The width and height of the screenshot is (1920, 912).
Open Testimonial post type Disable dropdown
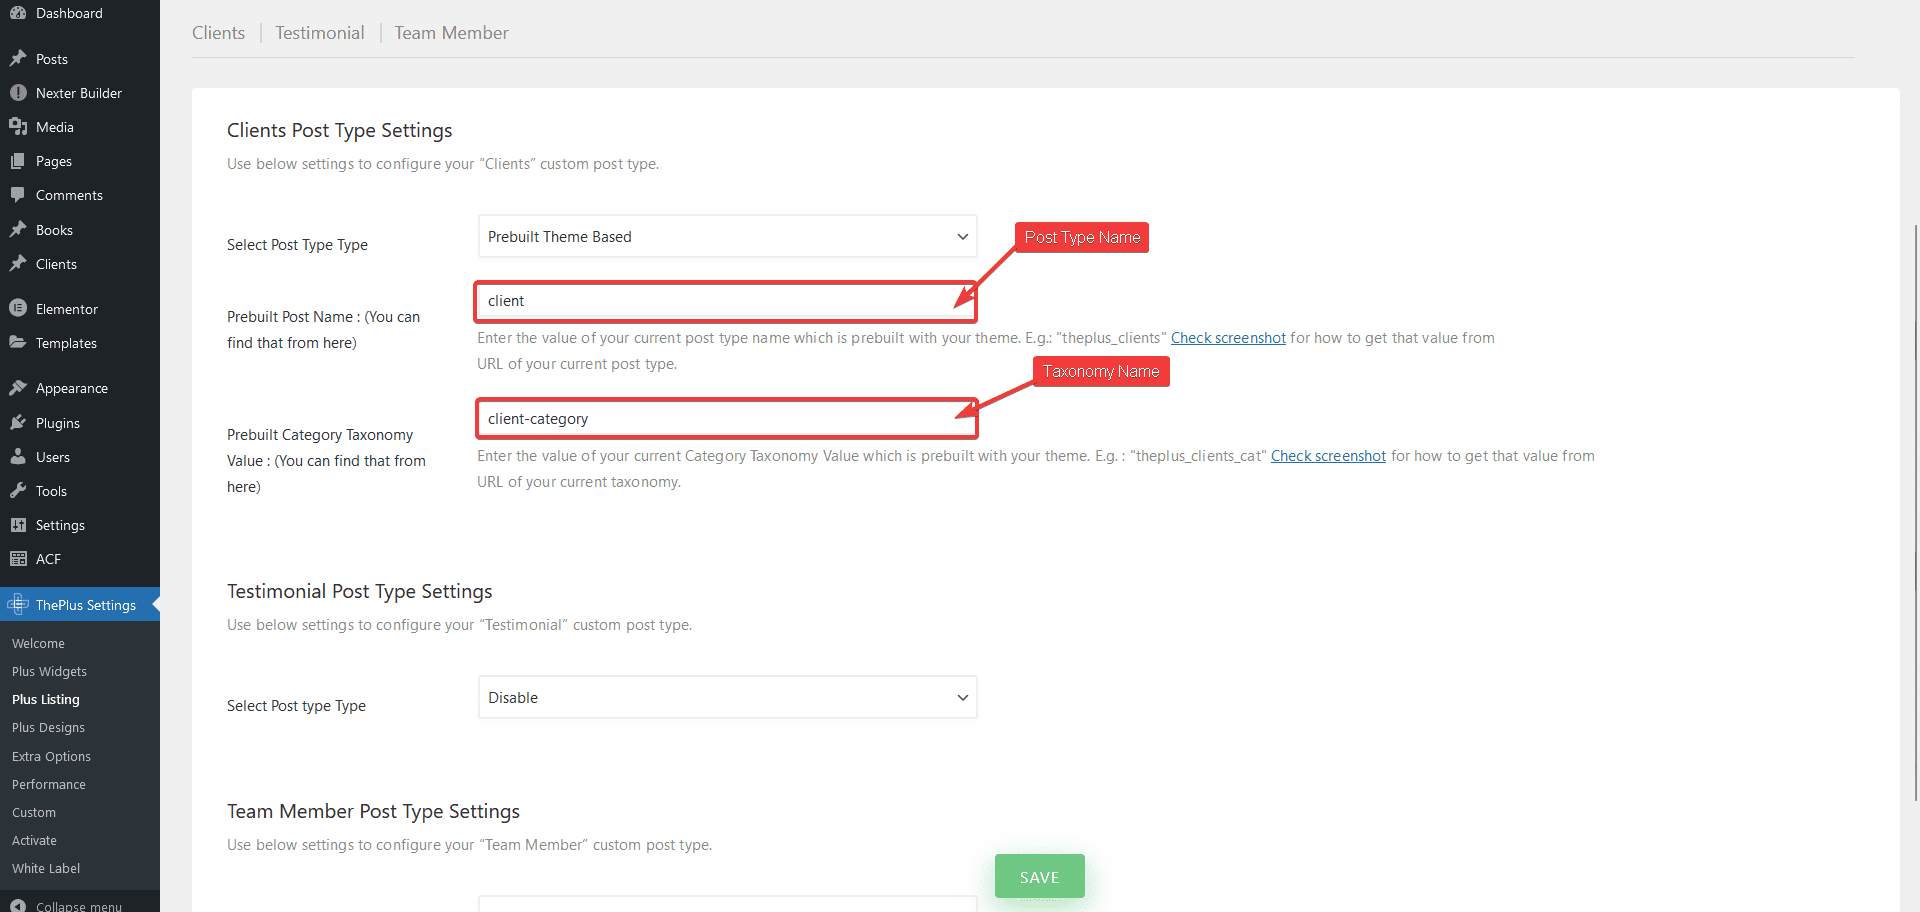[x=727, y=698]
